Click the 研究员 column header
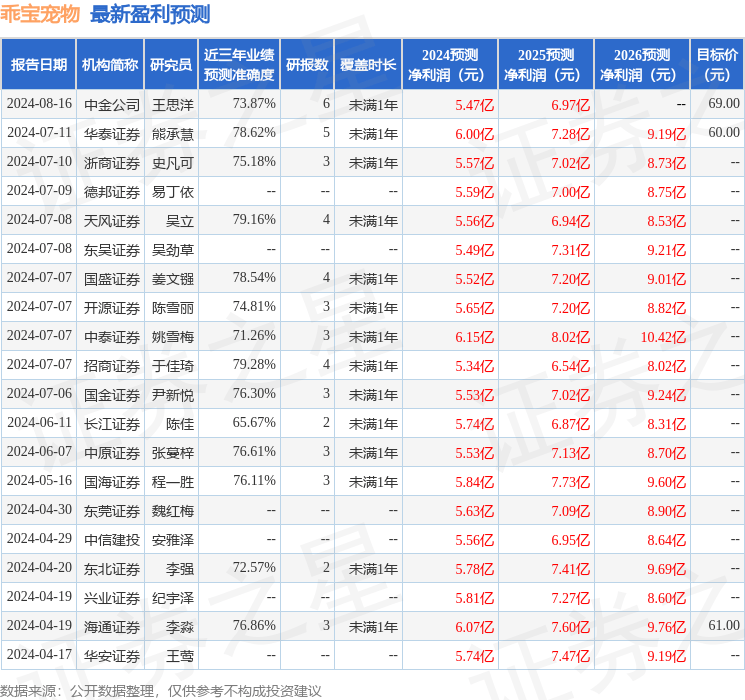 coord(171,65)
